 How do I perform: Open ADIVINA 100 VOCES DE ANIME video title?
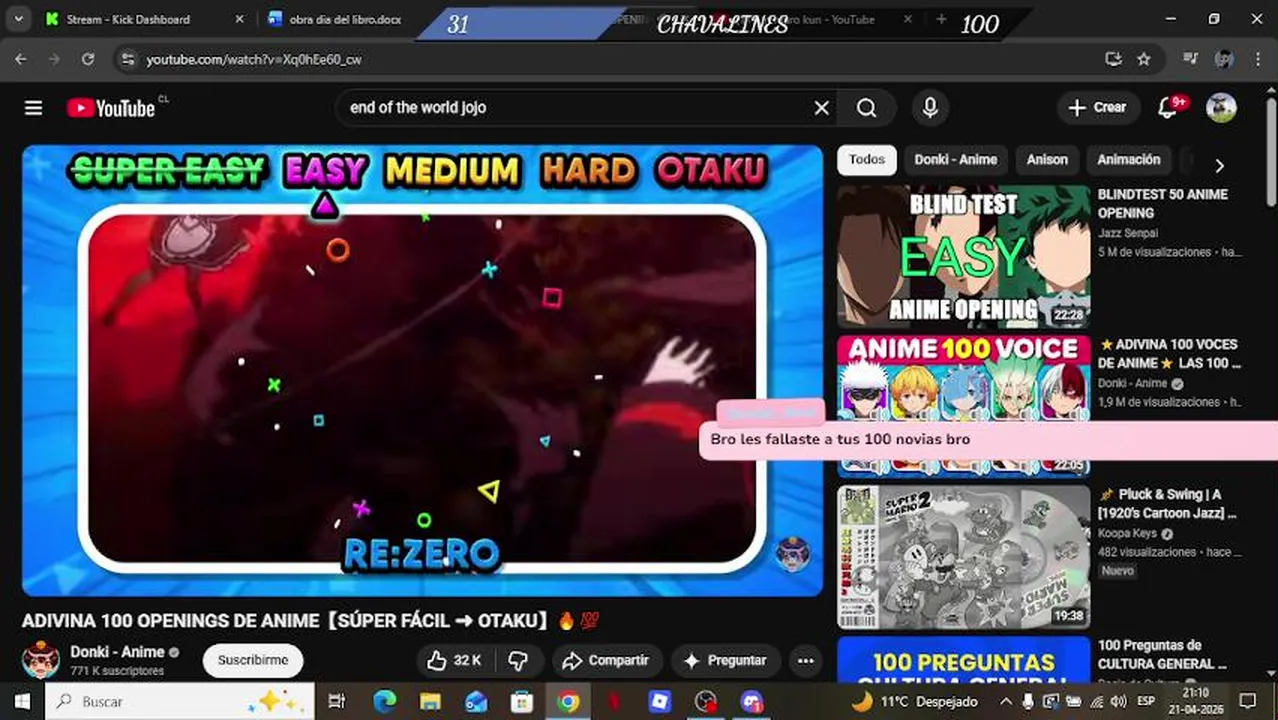pos(1169,353)
